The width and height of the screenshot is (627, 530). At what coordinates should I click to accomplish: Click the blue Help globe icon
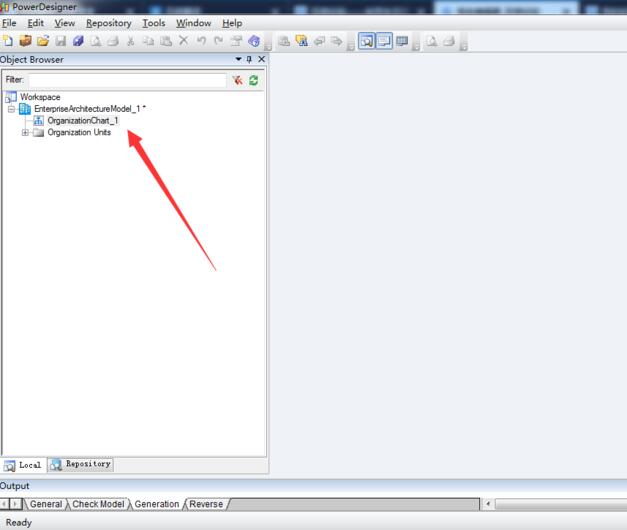254,41
